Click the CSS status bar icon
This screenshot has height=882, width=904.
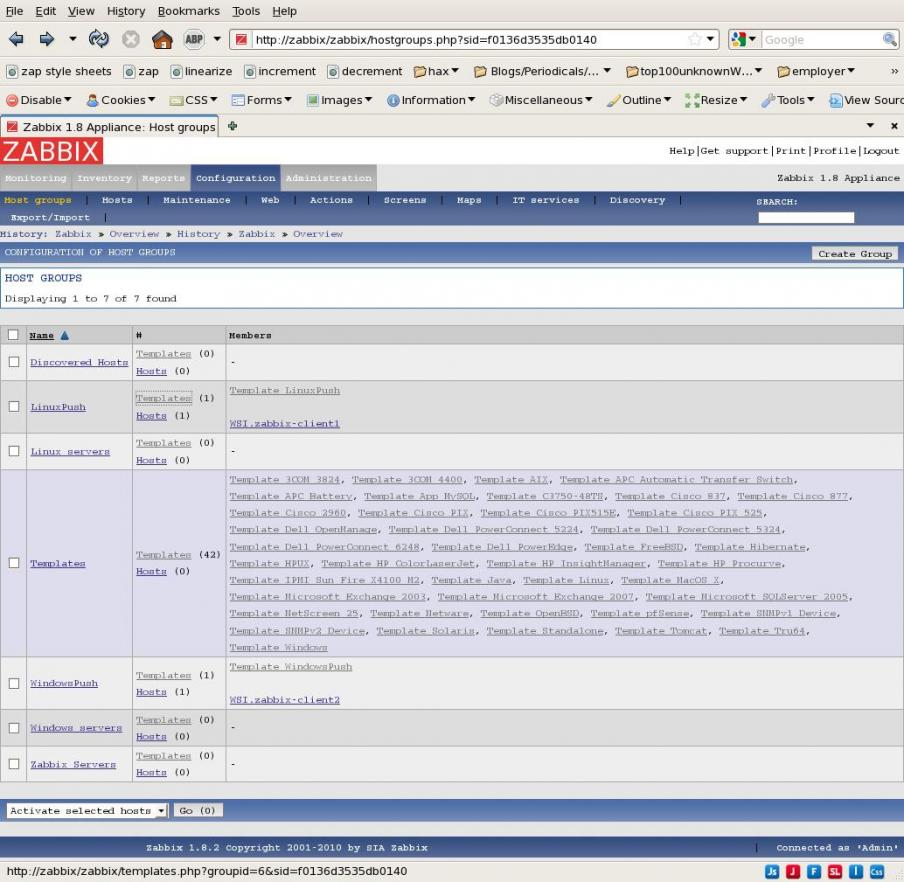(877, 871)
